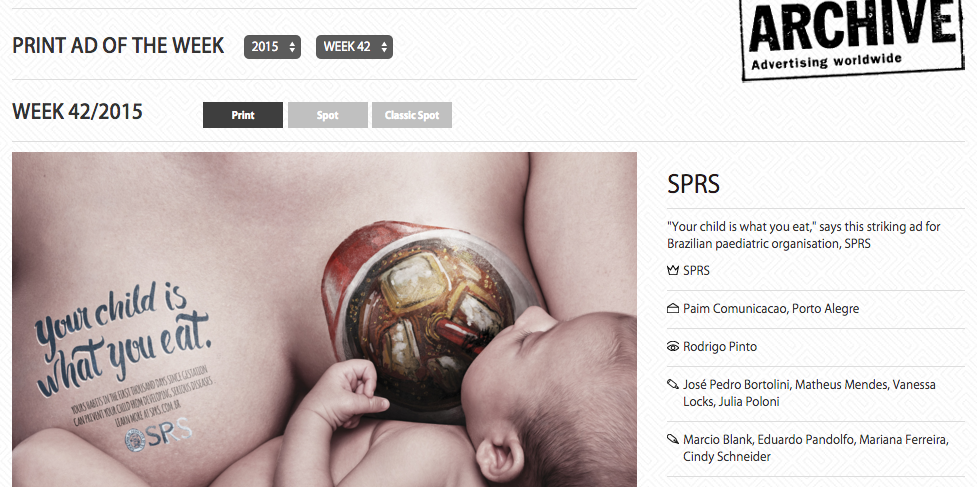This screenshot has height=487, width=977.
Task: Click the week selector stepper arrows
Action: pyautogui.click(x=384, y=47)
